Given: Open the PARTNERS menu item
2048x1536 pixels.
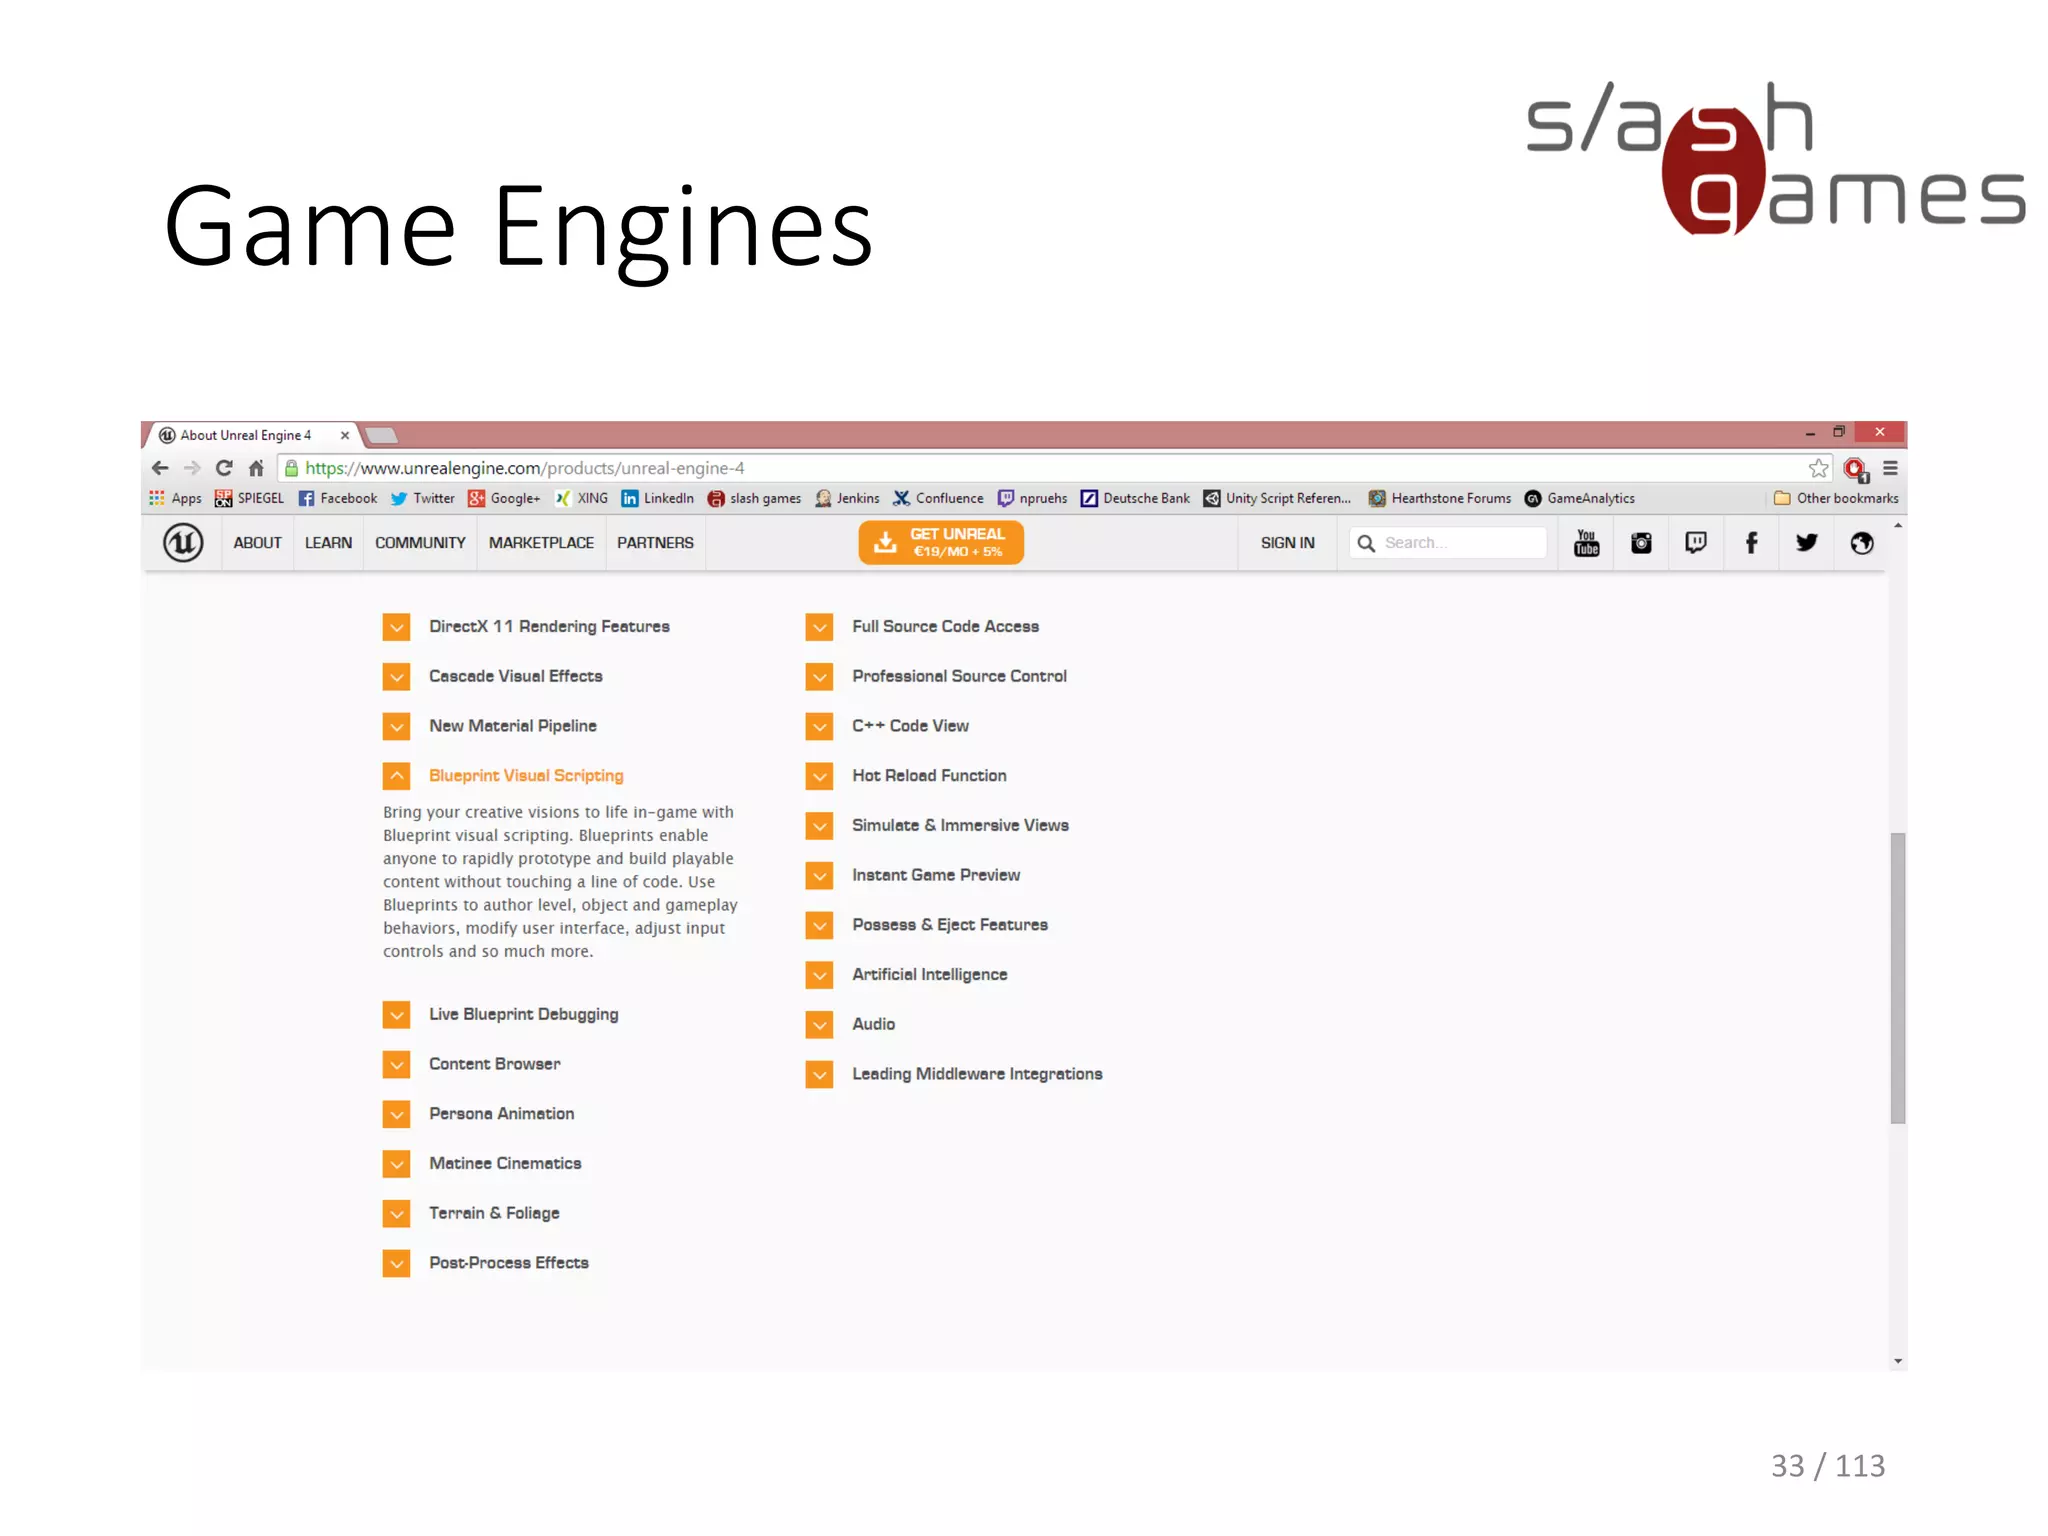Looking at the screenshot, I should 655,543.
